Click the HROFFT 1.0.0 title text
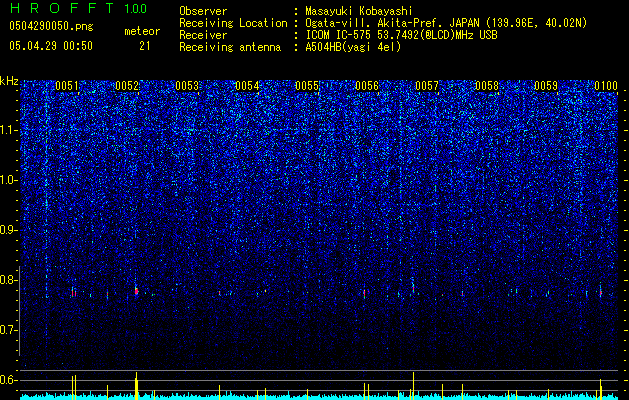Screen dimensions: 629x400 coord(78,8)
